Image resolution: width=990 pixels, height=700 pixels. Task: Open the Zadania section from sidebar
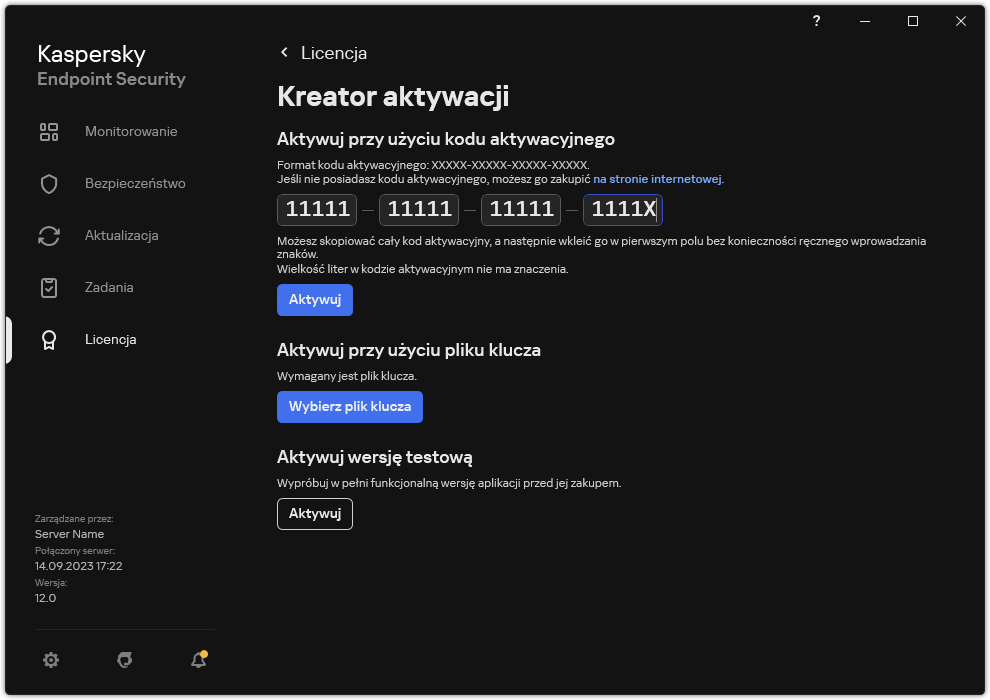tap(109, 287)
